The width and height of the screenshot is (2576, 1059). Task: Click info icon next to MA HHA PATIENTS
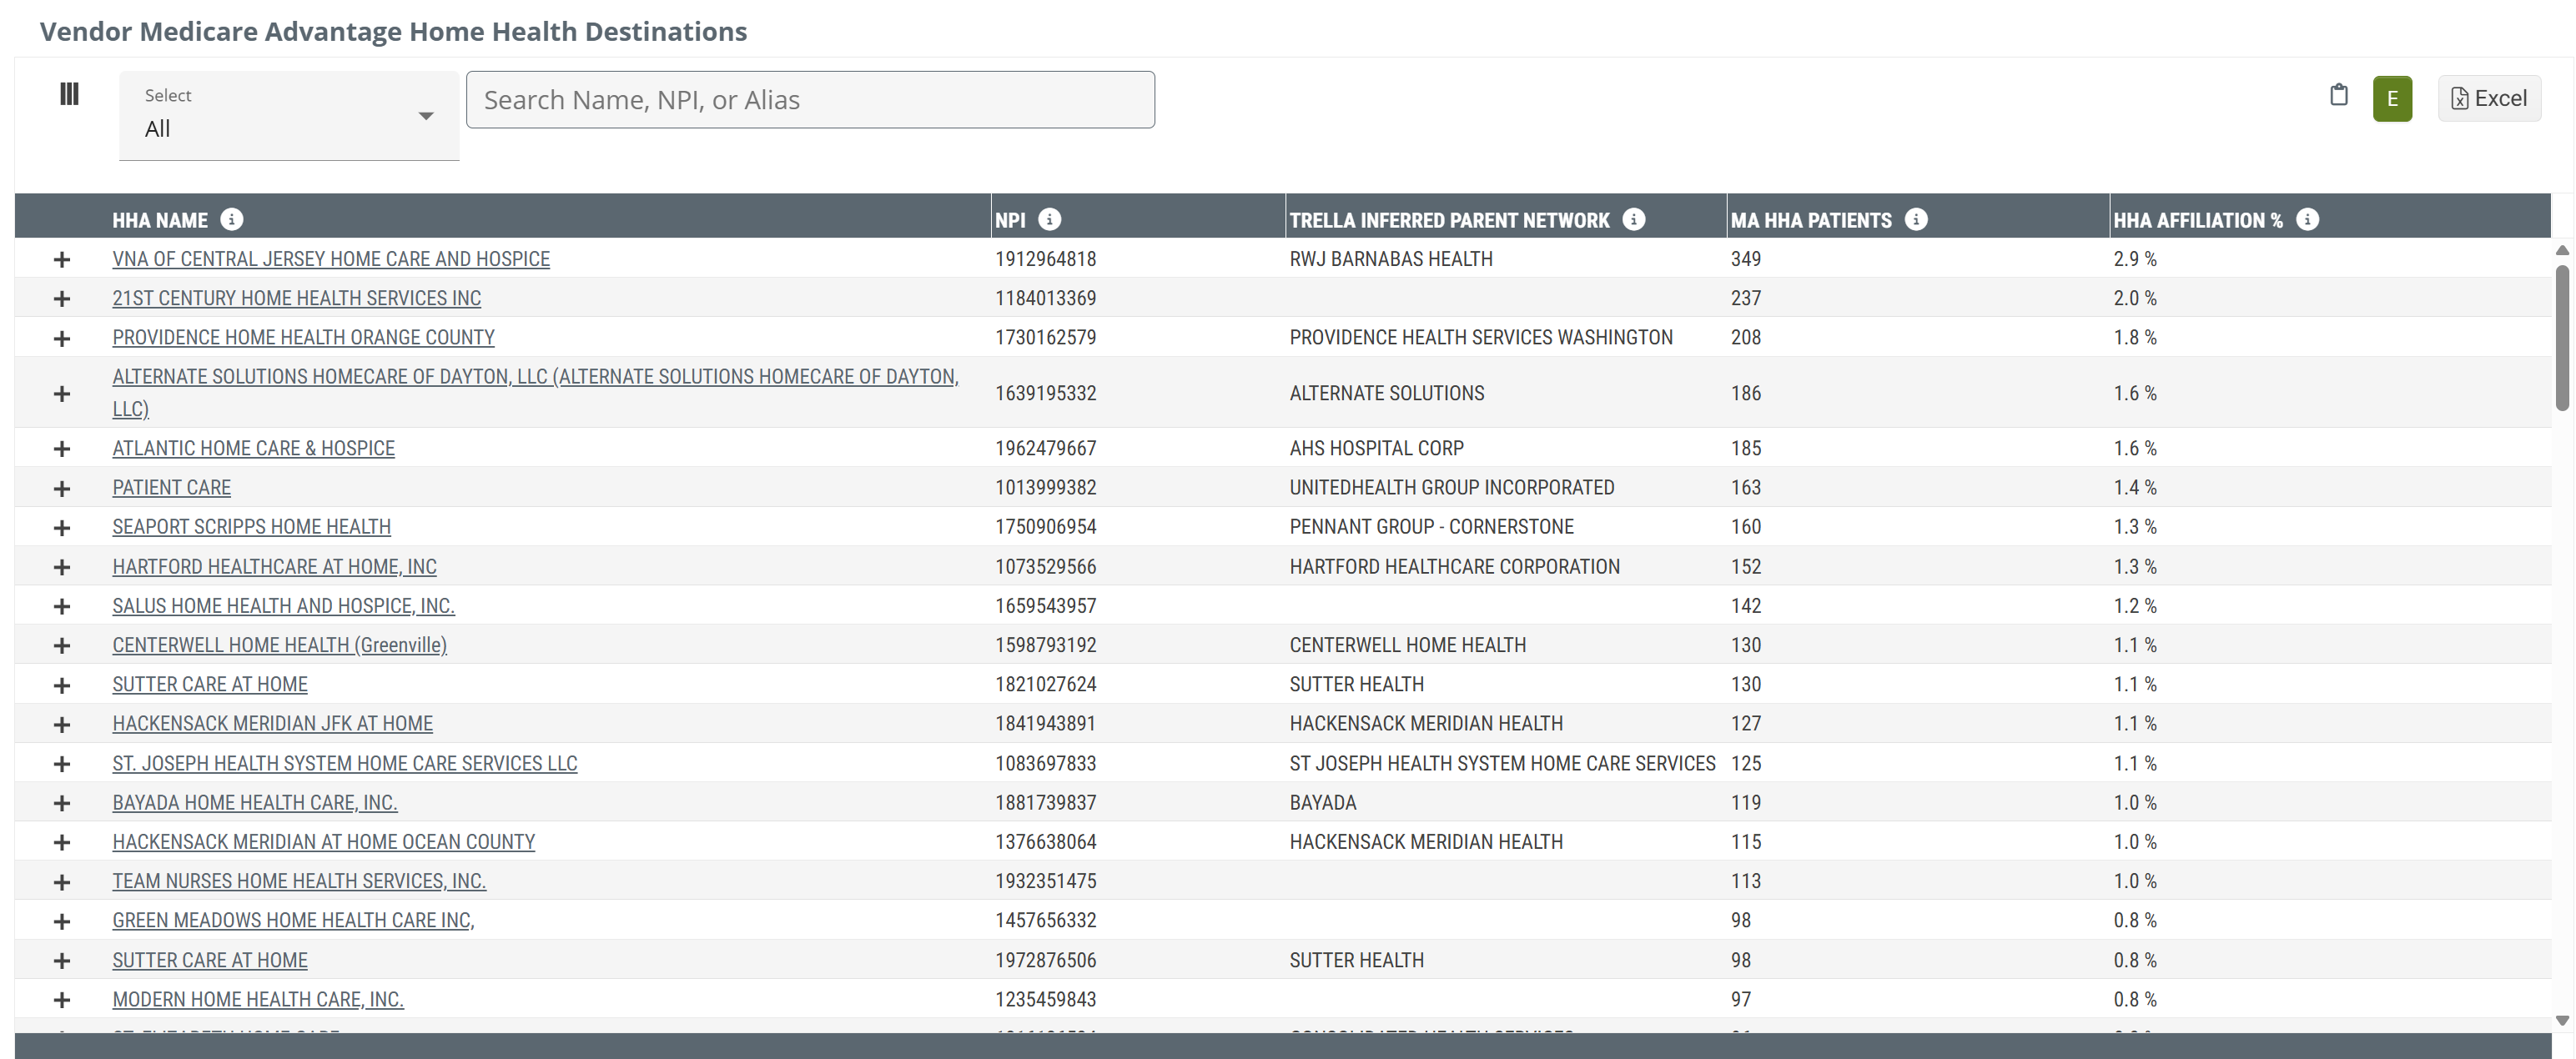pyautogui.click(x=1915, y=219)
